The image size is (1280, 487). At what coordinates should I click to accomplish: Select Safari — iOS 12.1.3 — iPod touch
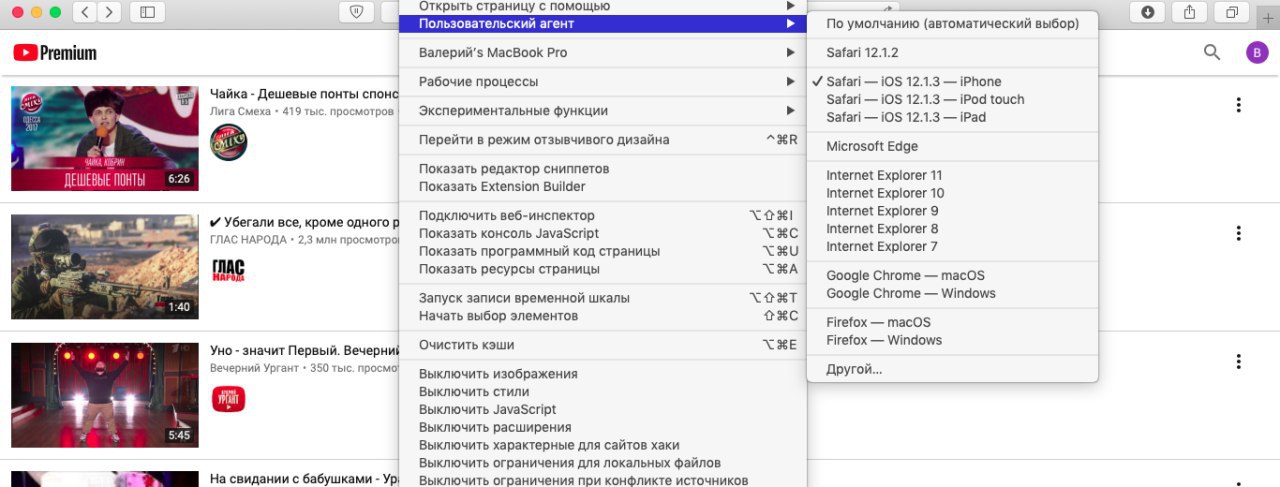[952, 100]
